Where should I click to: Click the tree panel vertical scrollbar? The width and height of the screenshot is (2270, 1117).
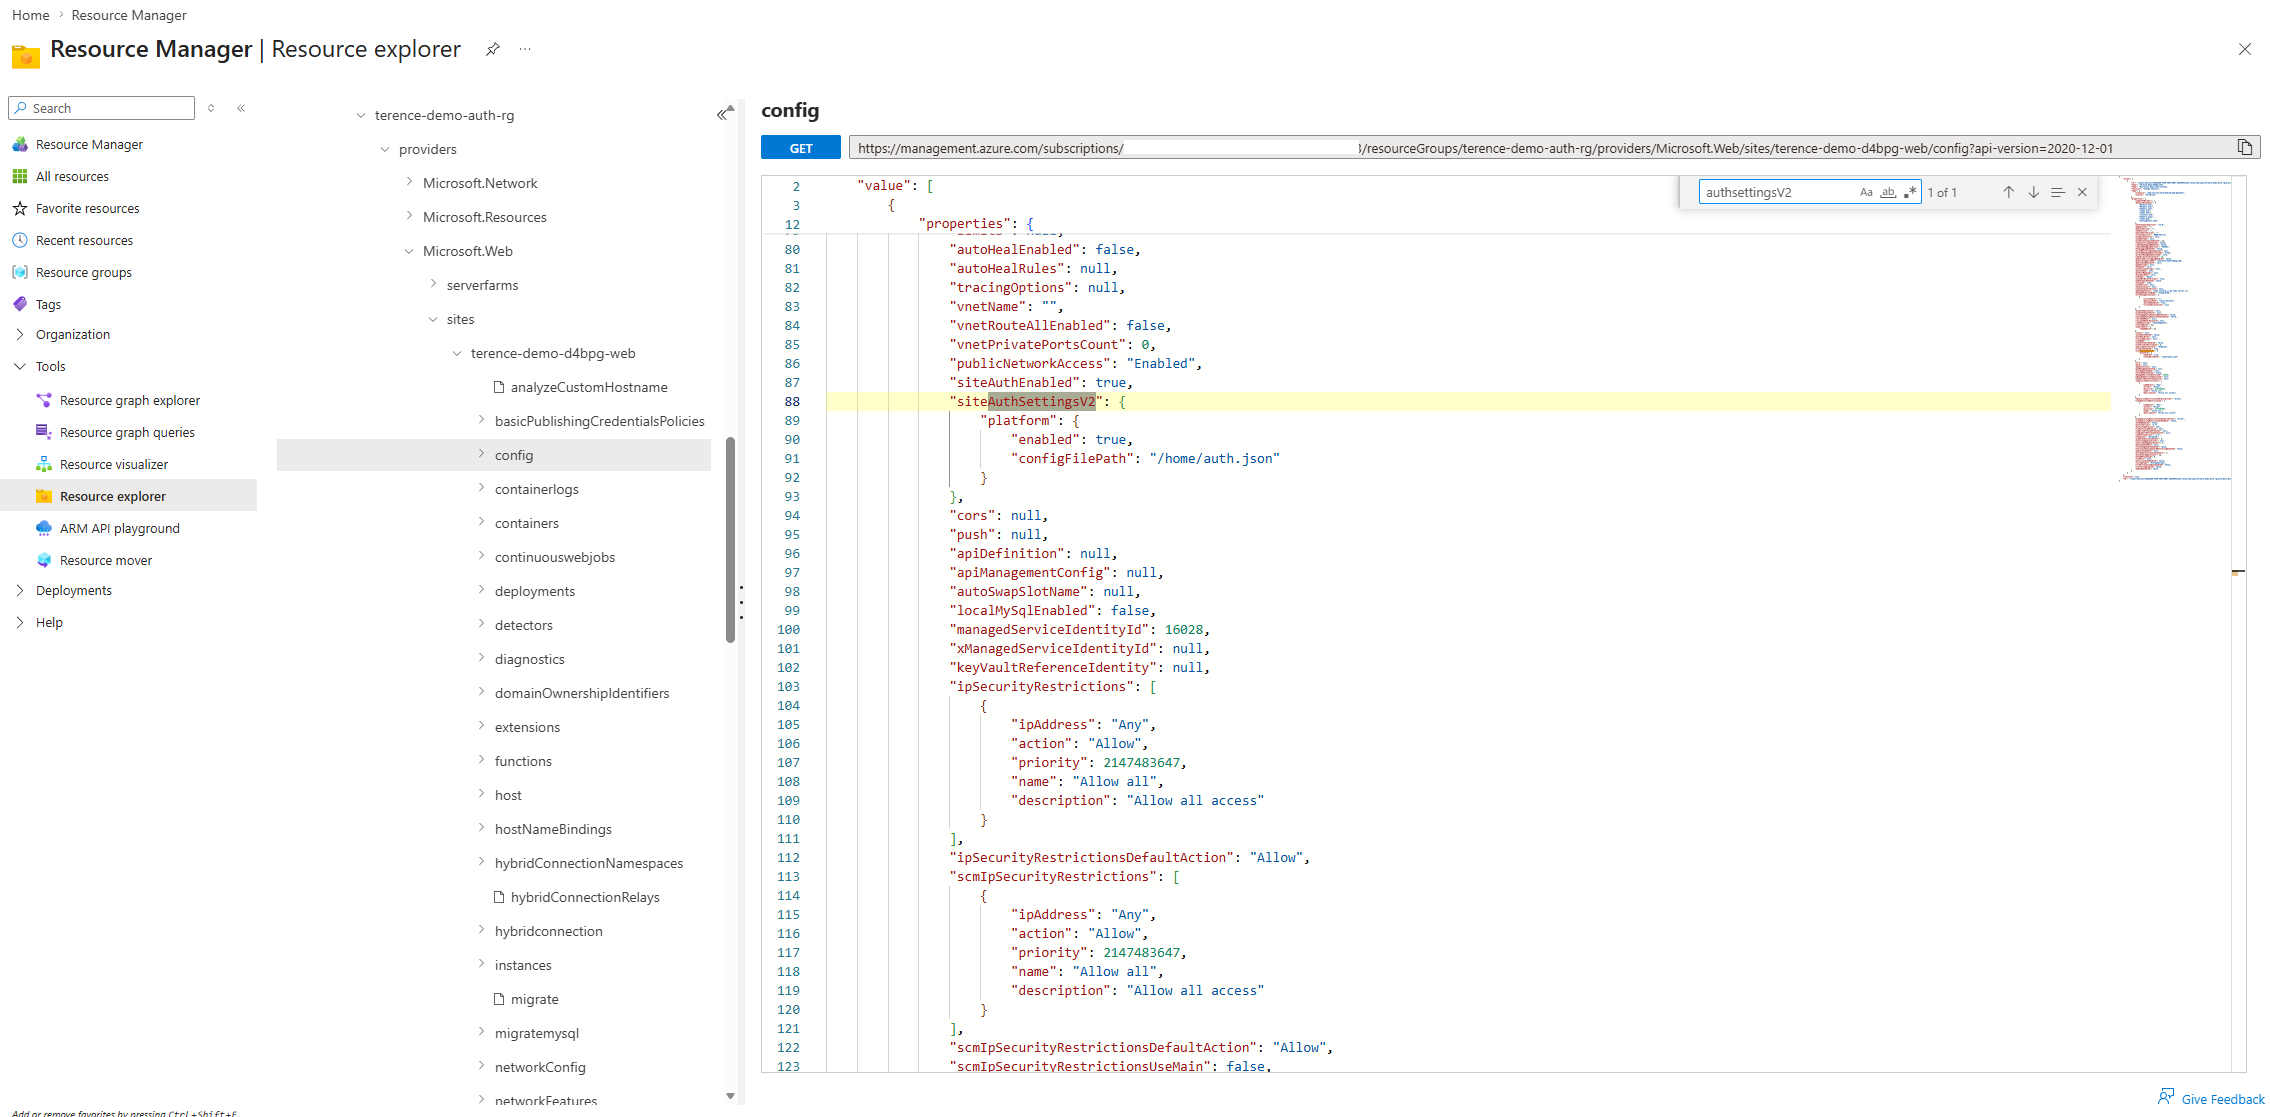click(730, 540)
